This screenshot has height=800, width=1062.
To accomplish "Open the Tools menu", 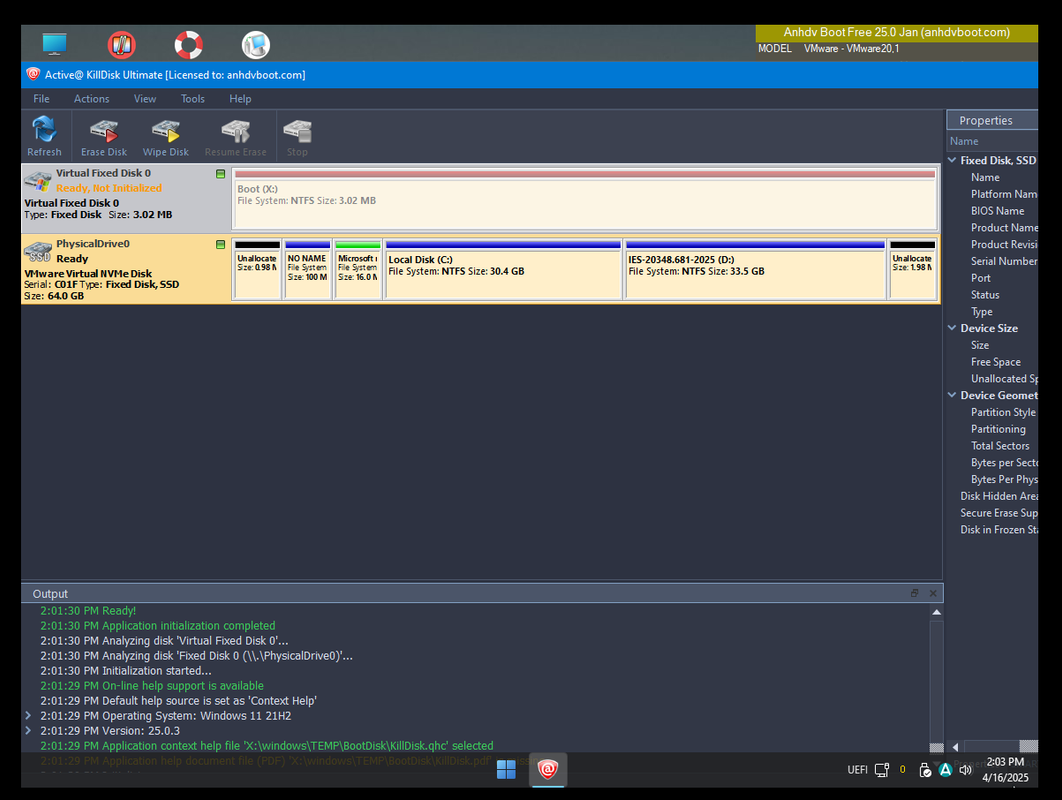I will coord(192,98).
